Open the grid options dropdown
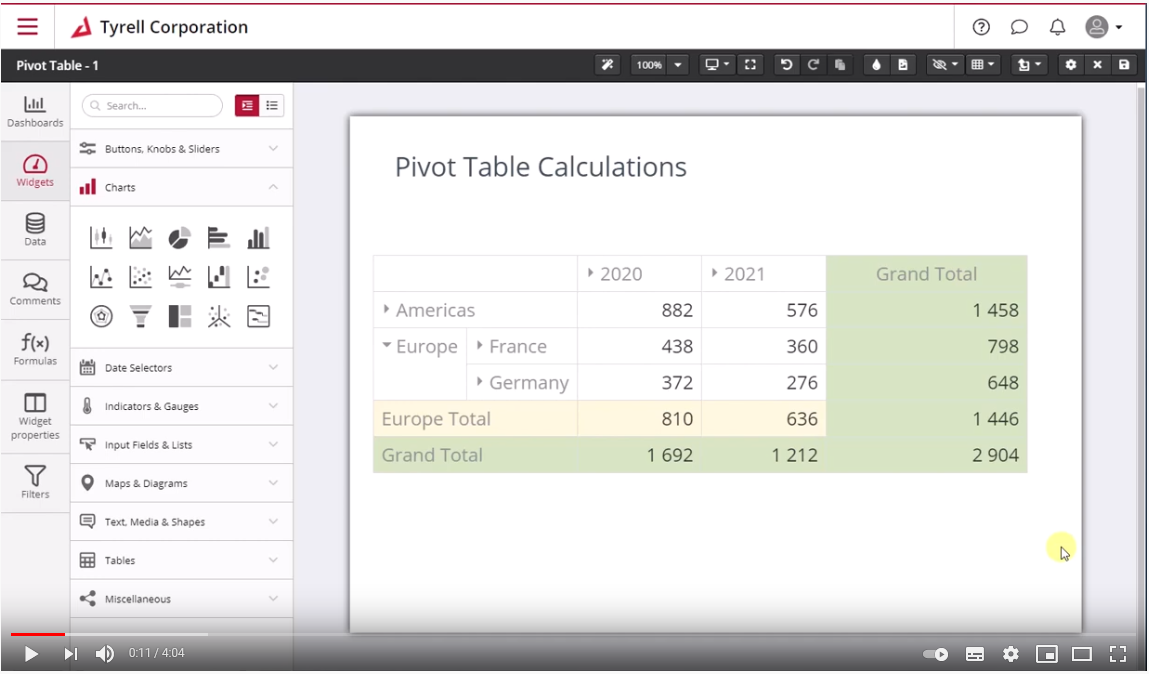Viewport: 1149px width, 674px height. (983, 64)
